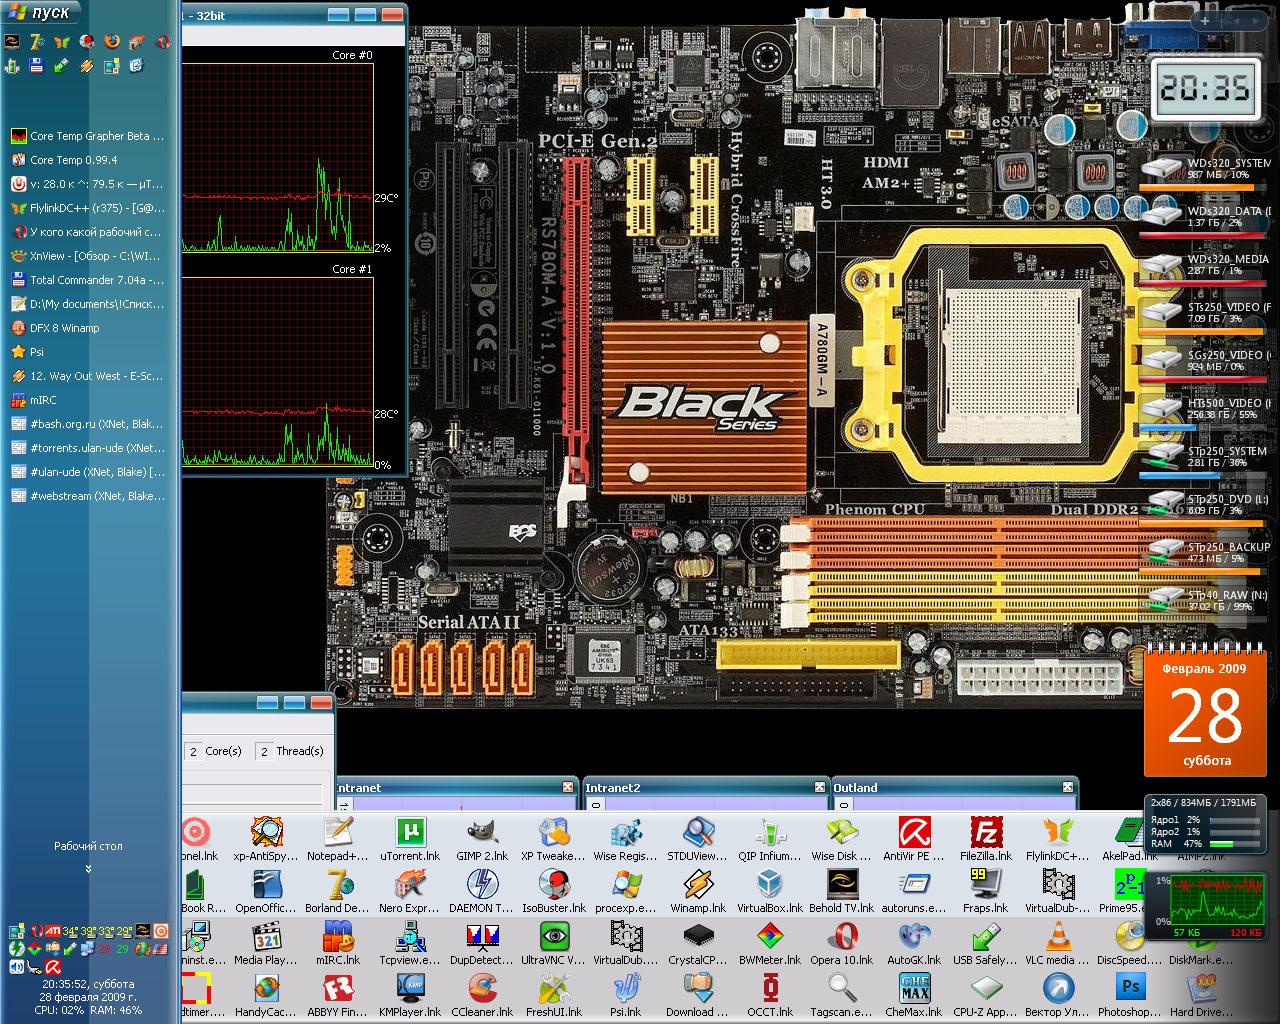Screen dimensions: 1280x1024
Task: Open the Core(s) count field
Action: [194, 751]
